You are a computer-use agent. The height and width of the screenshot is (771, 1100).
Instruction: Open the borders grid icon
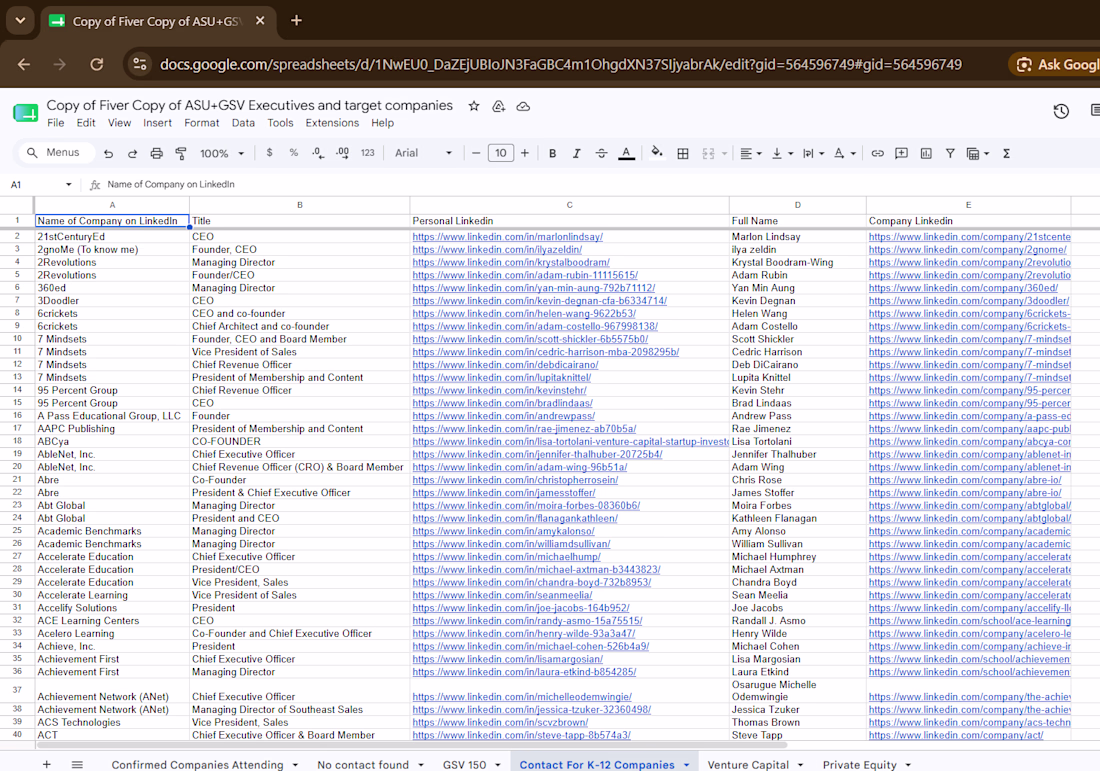point(683,153)
